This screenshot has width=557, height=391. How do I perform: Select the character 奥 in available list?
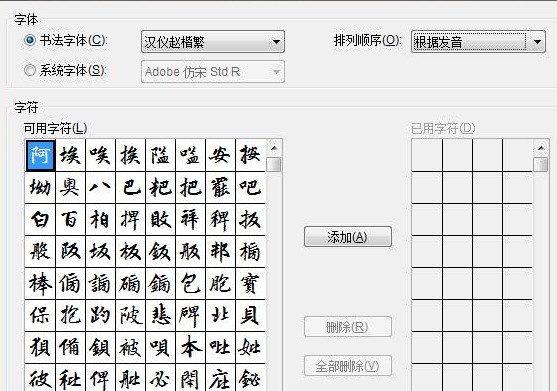click(70, 188)
